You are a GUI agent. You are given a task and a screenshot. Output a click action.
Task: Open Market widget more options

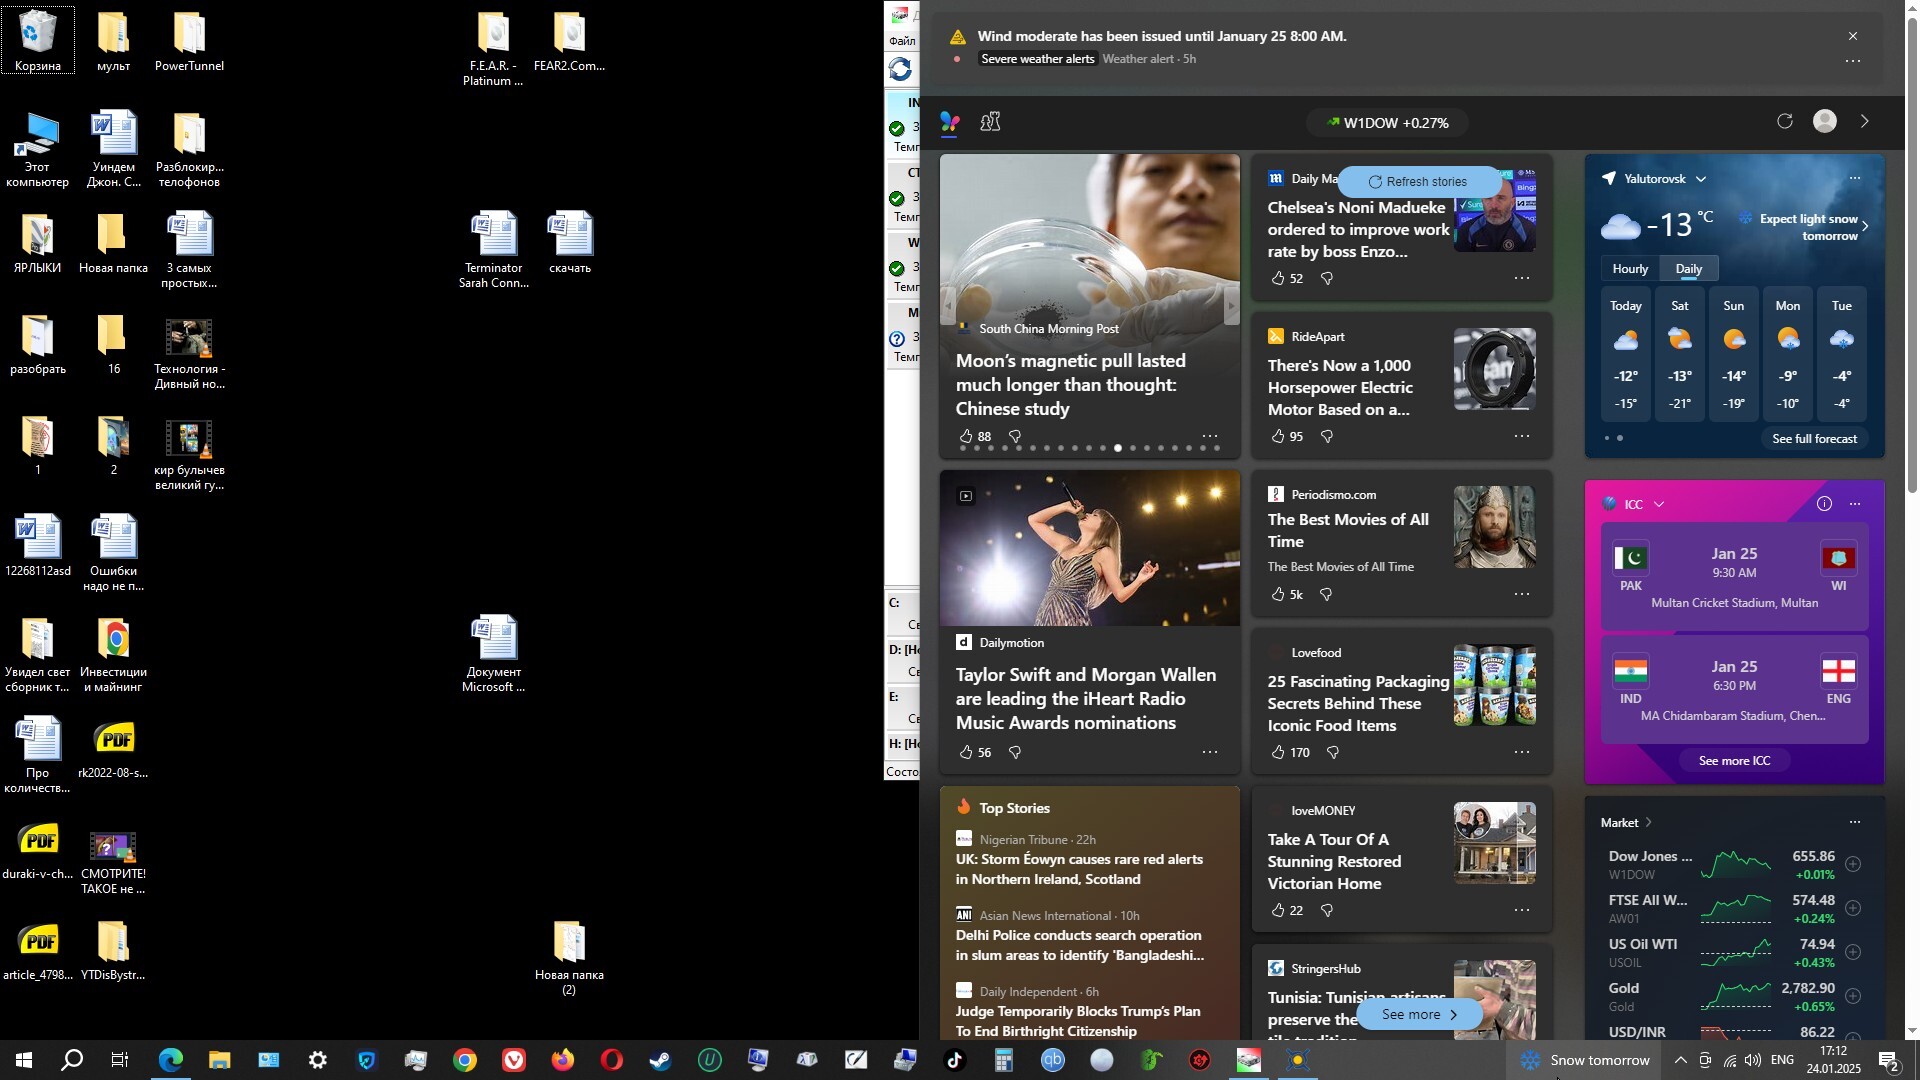1855,823
